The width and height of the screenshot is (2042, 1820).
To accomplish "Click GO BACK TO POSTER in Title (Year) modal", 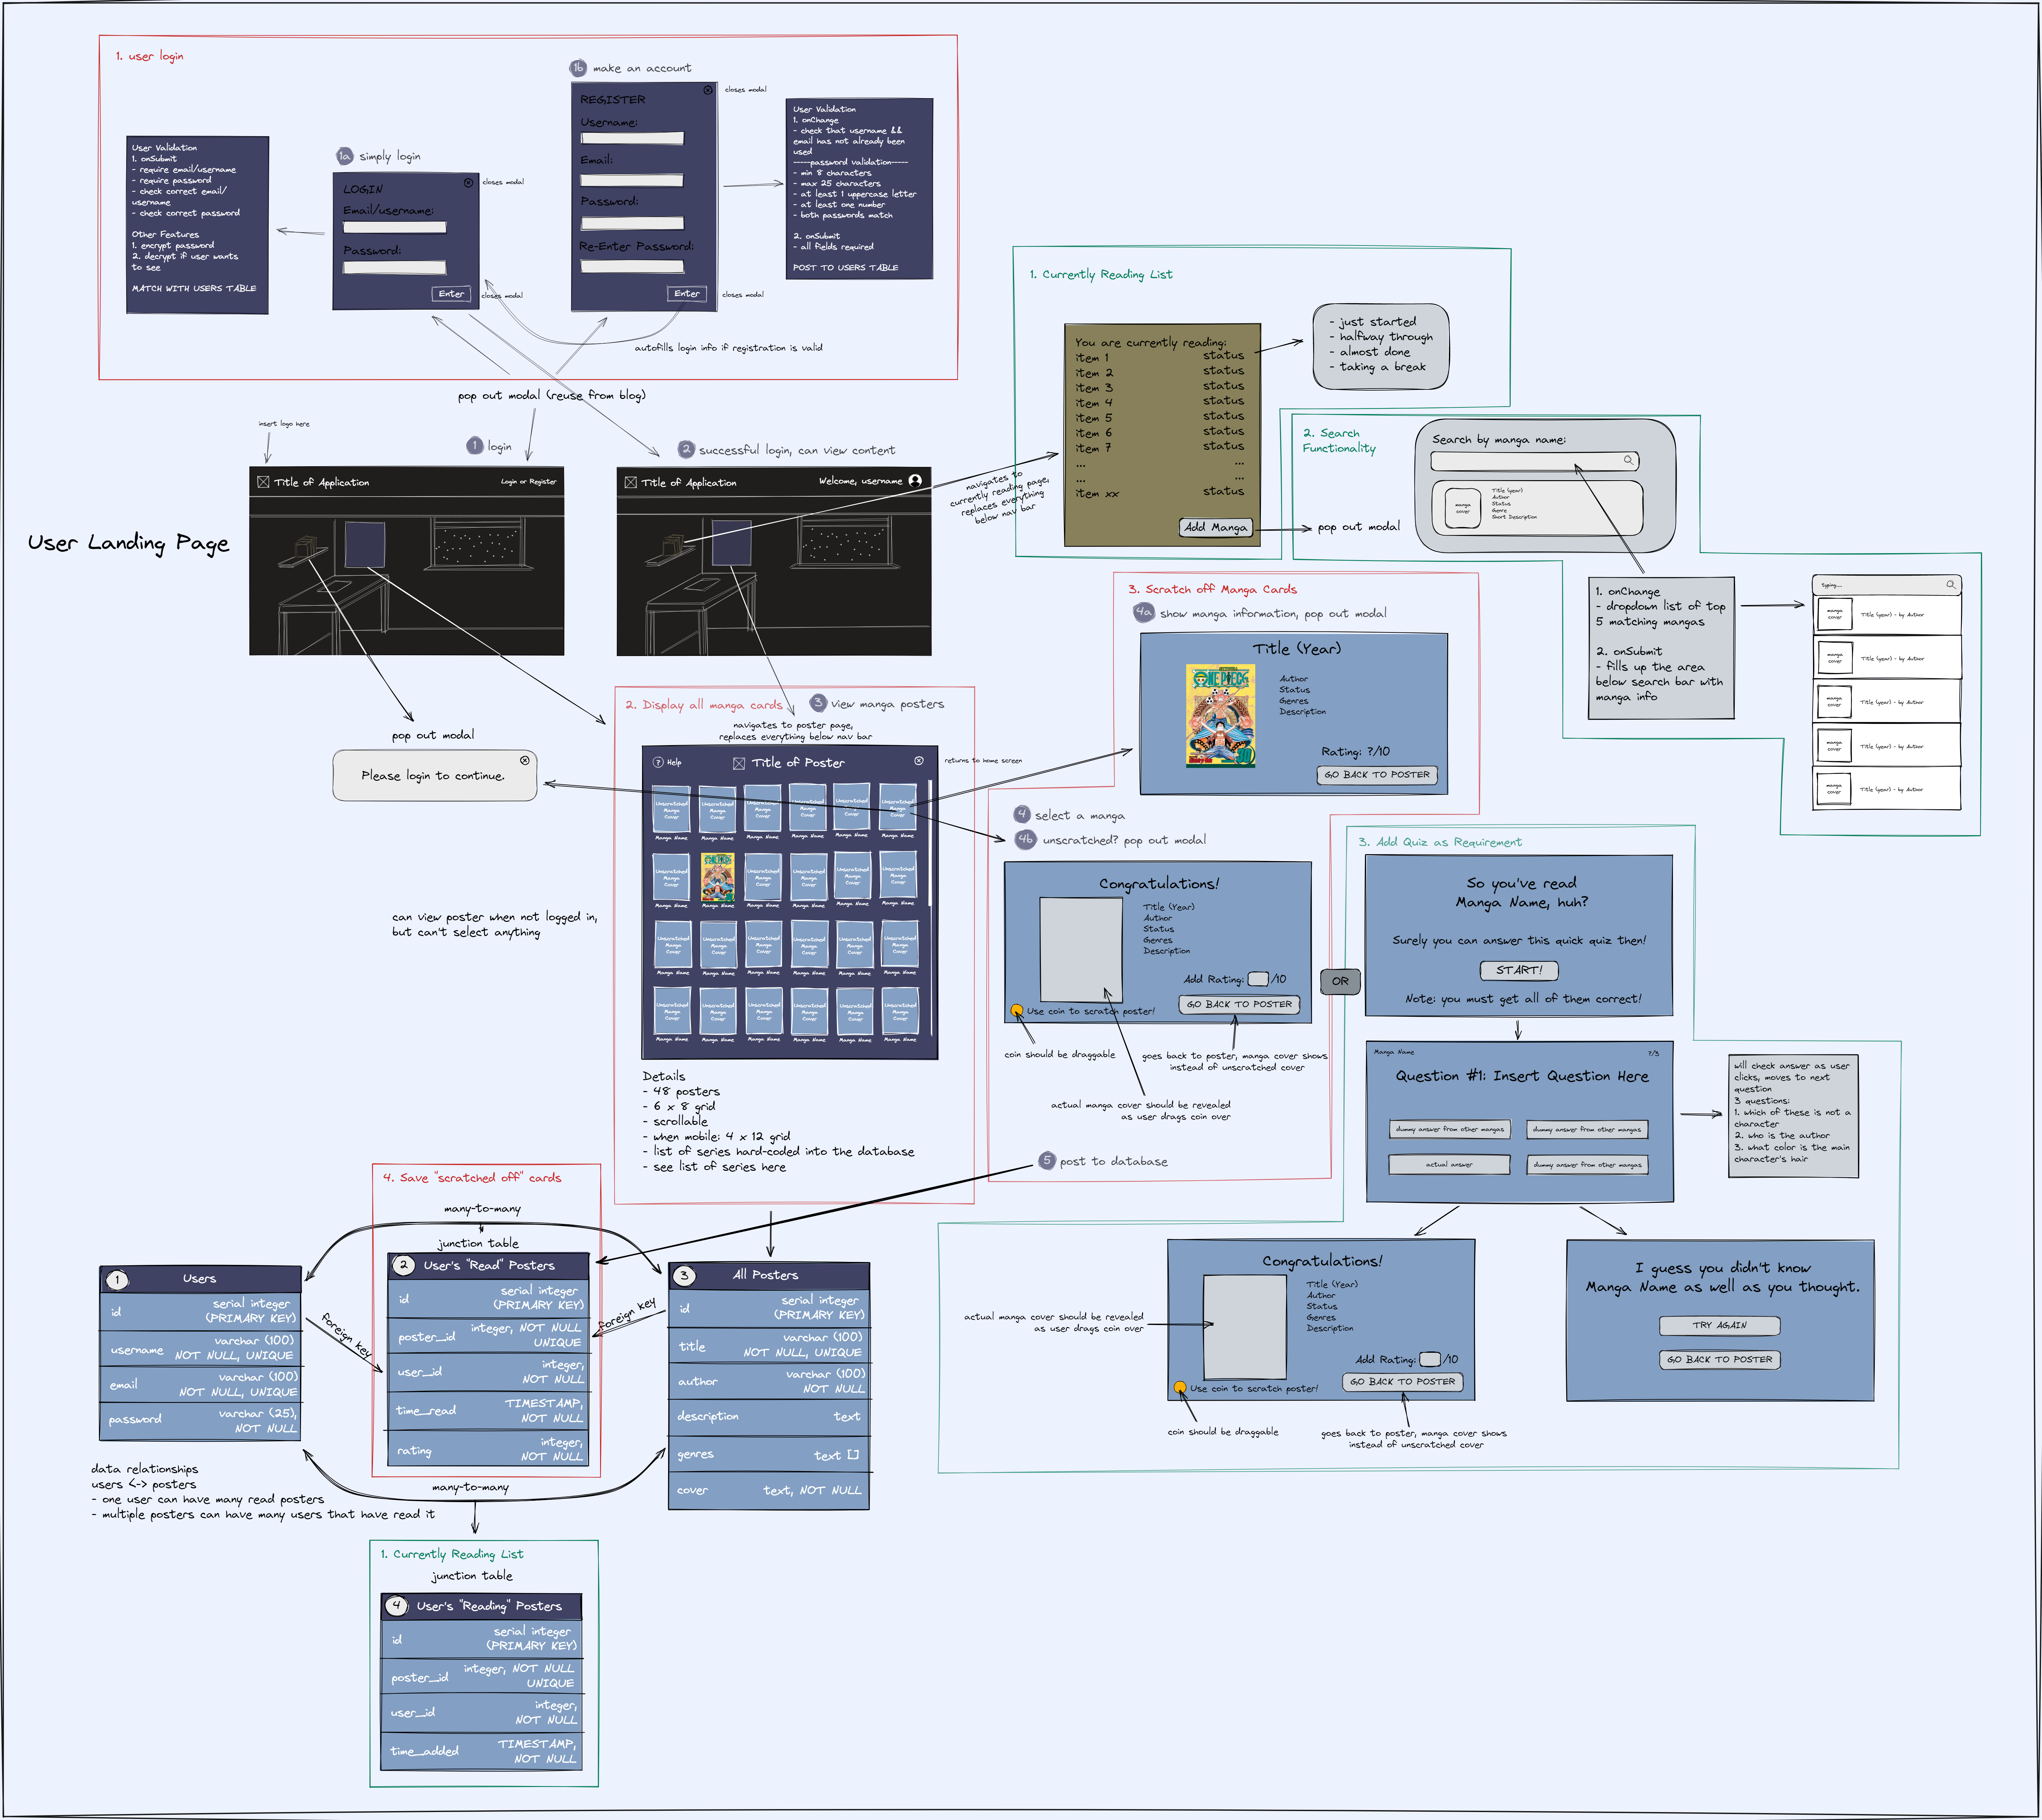I will click(1377, 775).
